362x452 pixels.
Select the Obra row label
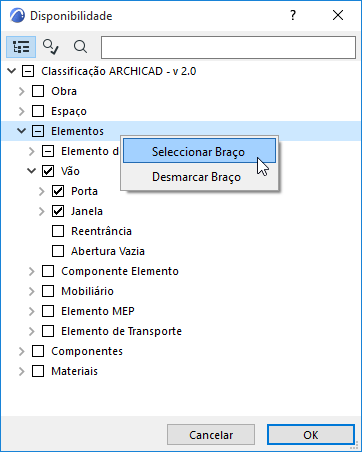64,91
